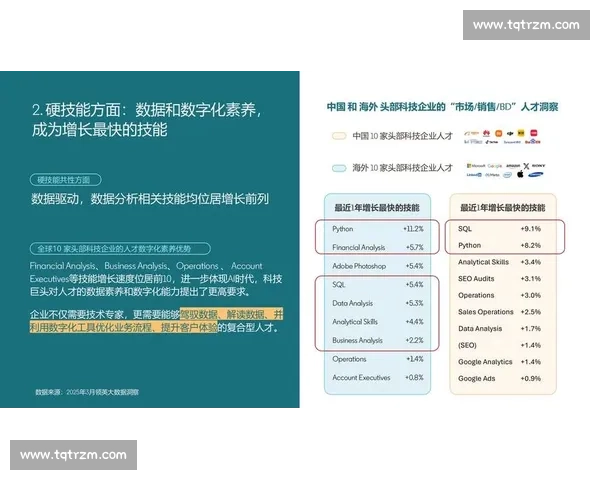Screen dimensions: 600x480
Task: Click the +0.8% value
Action: point(414,377)
